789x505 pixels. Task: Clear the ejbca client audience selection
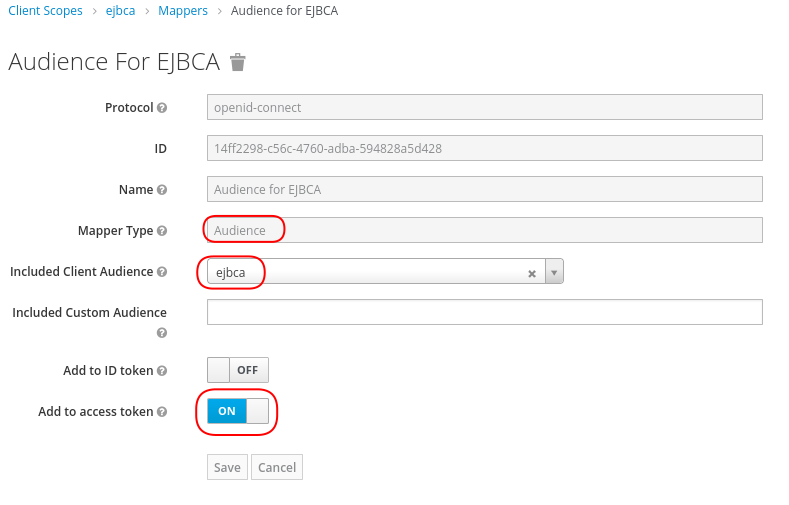pos(532,273)
